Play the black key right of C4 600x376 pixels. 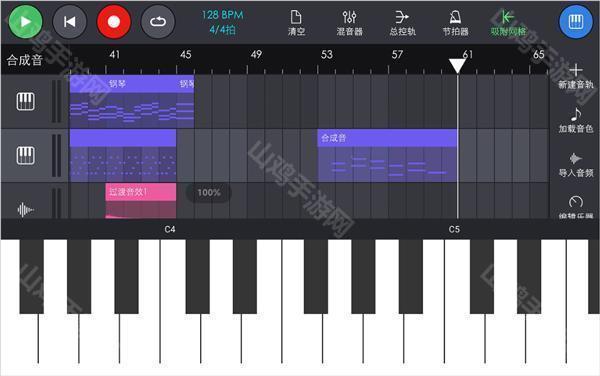197,276
